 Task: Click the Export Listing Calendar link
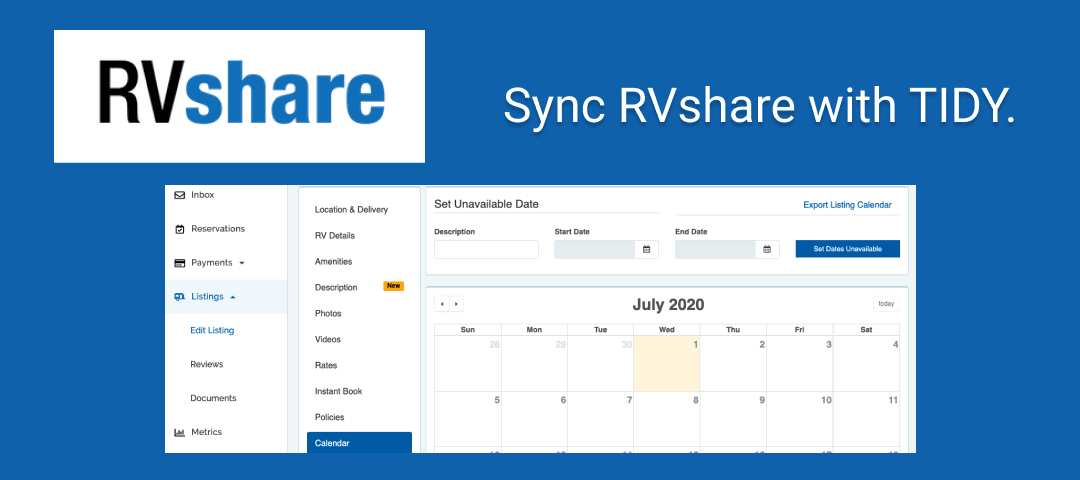click(847, 205)
